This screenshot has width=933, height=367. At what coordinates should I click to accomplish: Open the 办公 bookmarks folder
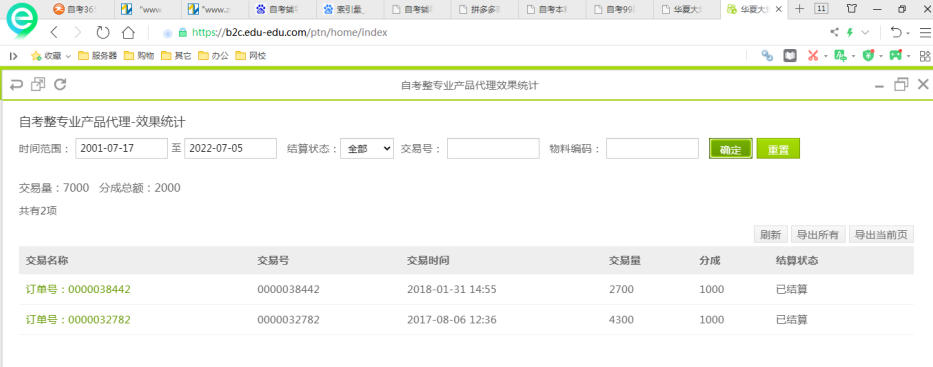click(213, 56)
